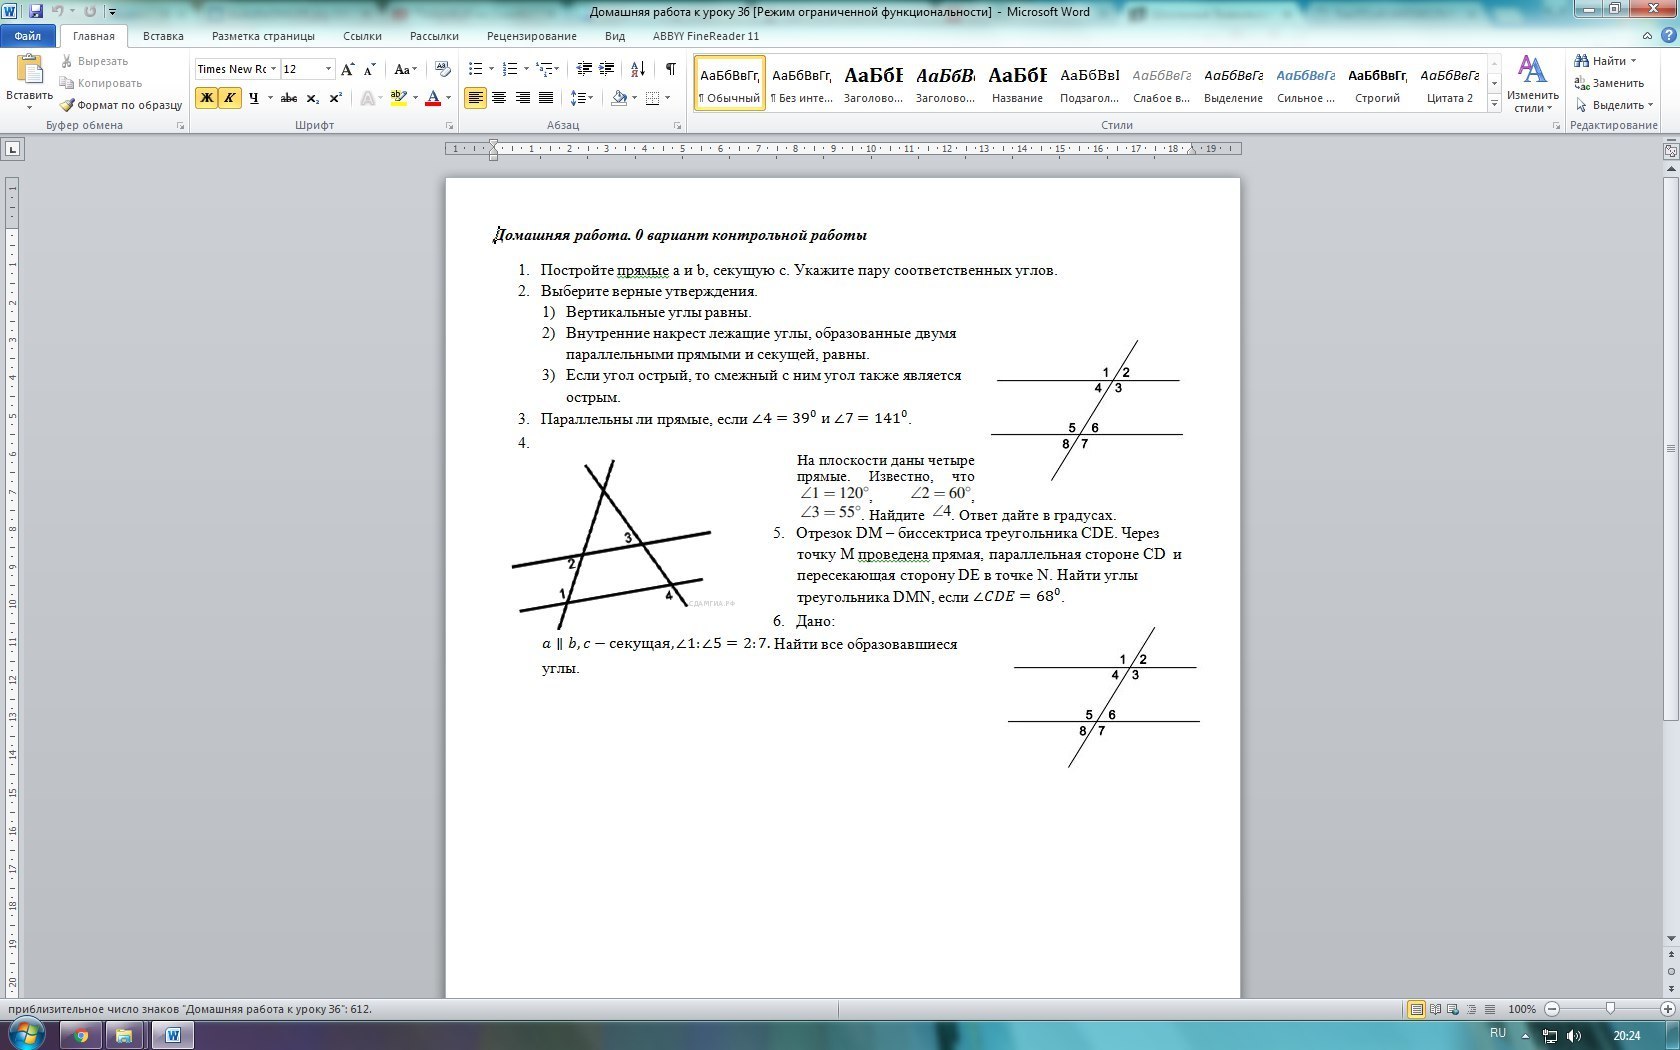The image size is (1680, 1050).
Task: Click the increase indent icon
Action: click(607, 69)
